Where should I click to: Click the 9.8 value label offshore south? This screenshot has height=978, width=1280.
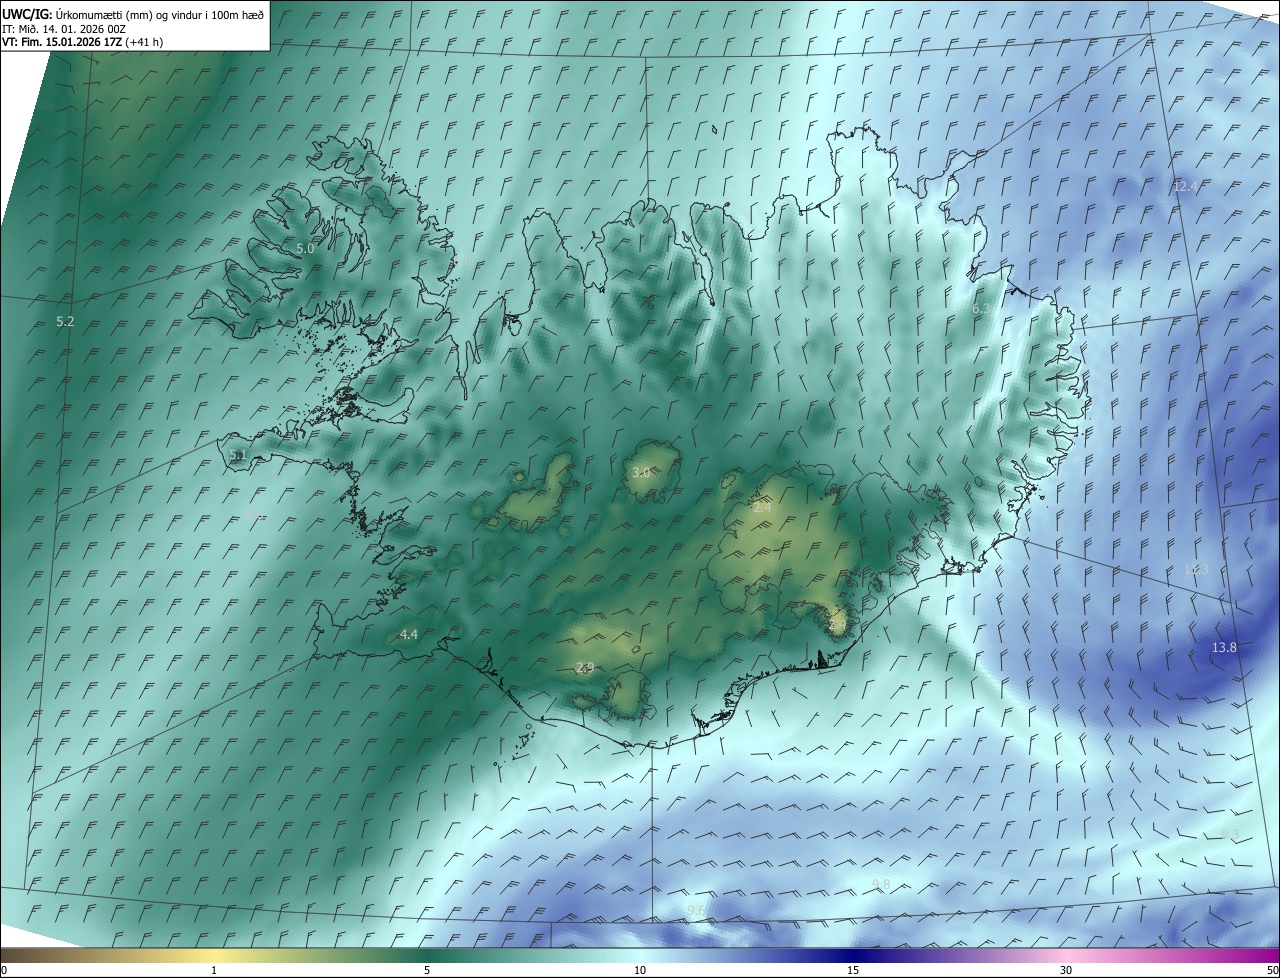[x=881, y=884]
